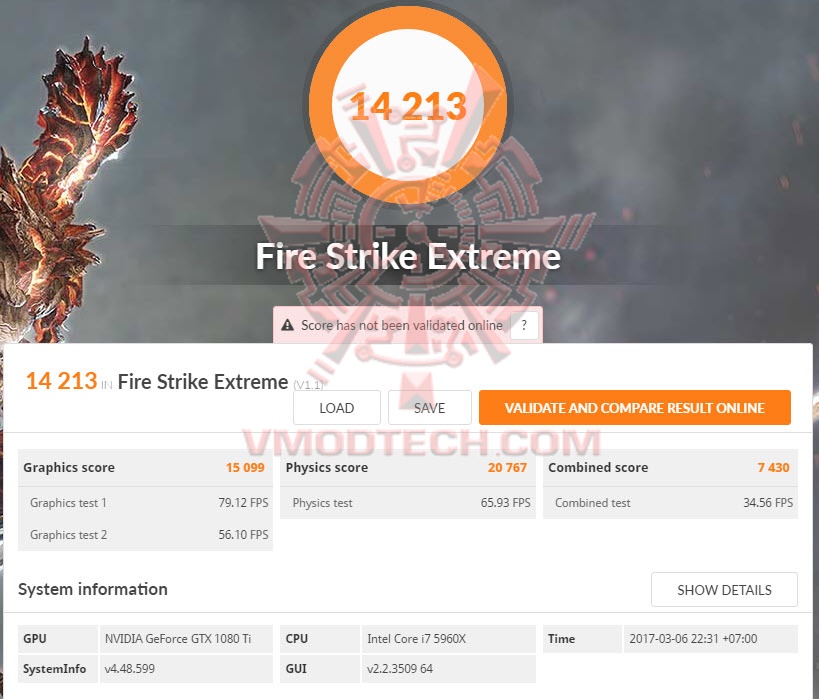Viewport: 819px width, 699px height.
Task: Click the Time value 2017-03-06 field
Action: 711,638
